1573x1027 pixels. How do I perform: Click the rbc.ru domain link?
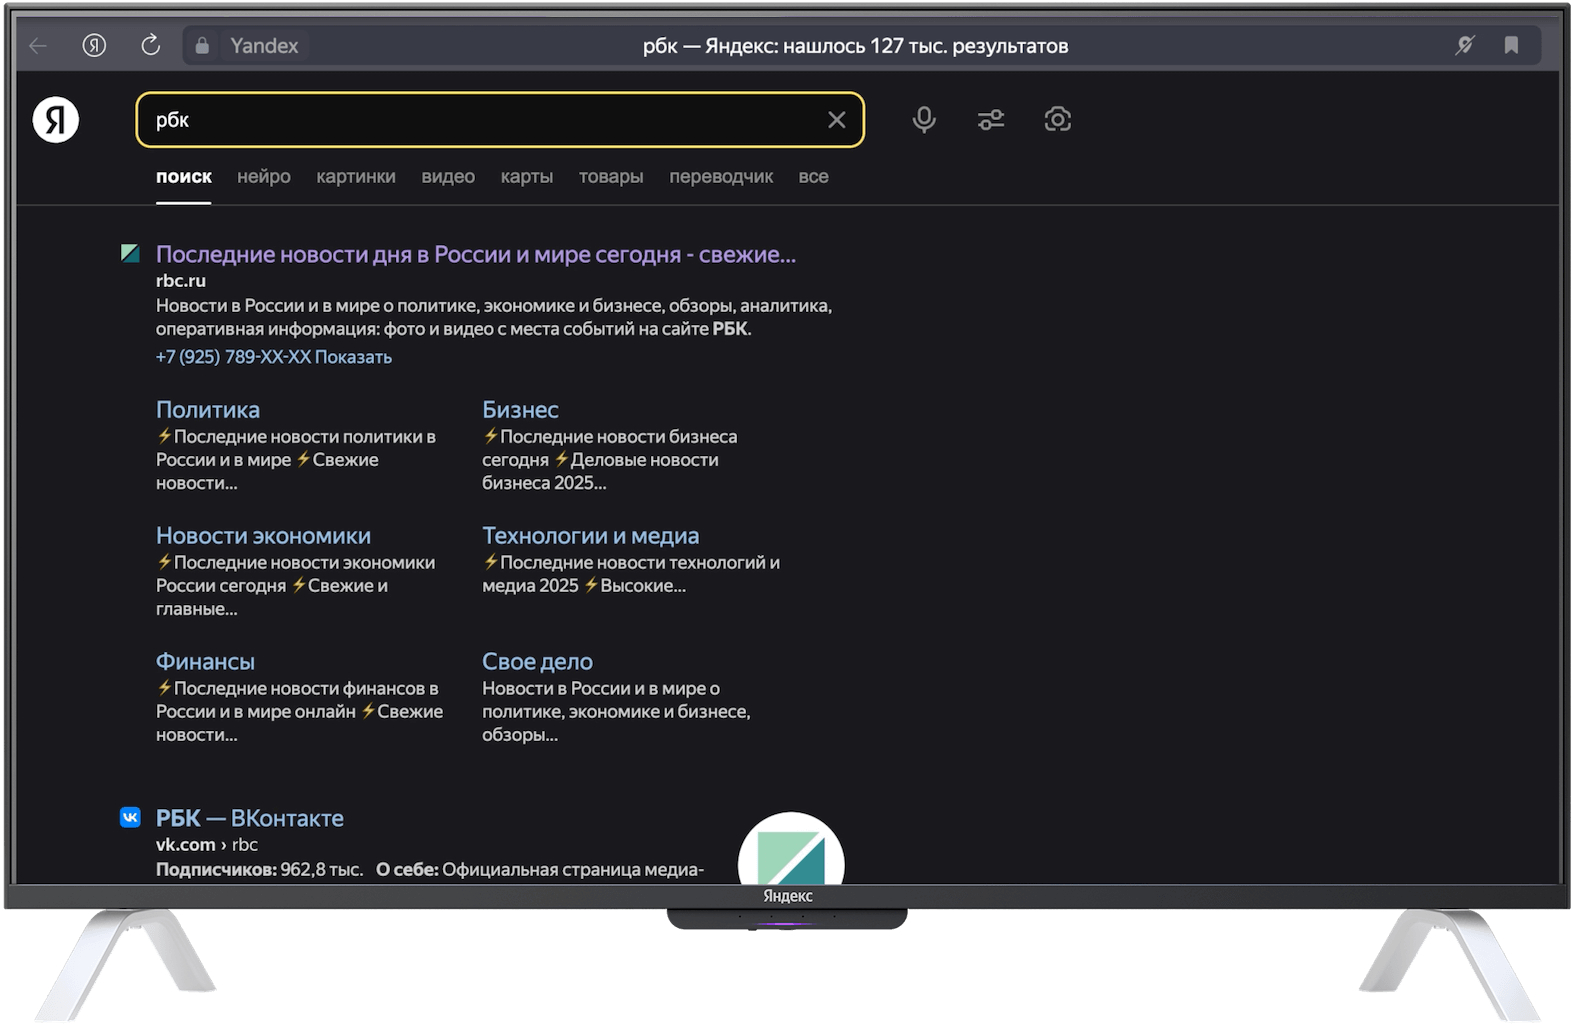(181, 281)
